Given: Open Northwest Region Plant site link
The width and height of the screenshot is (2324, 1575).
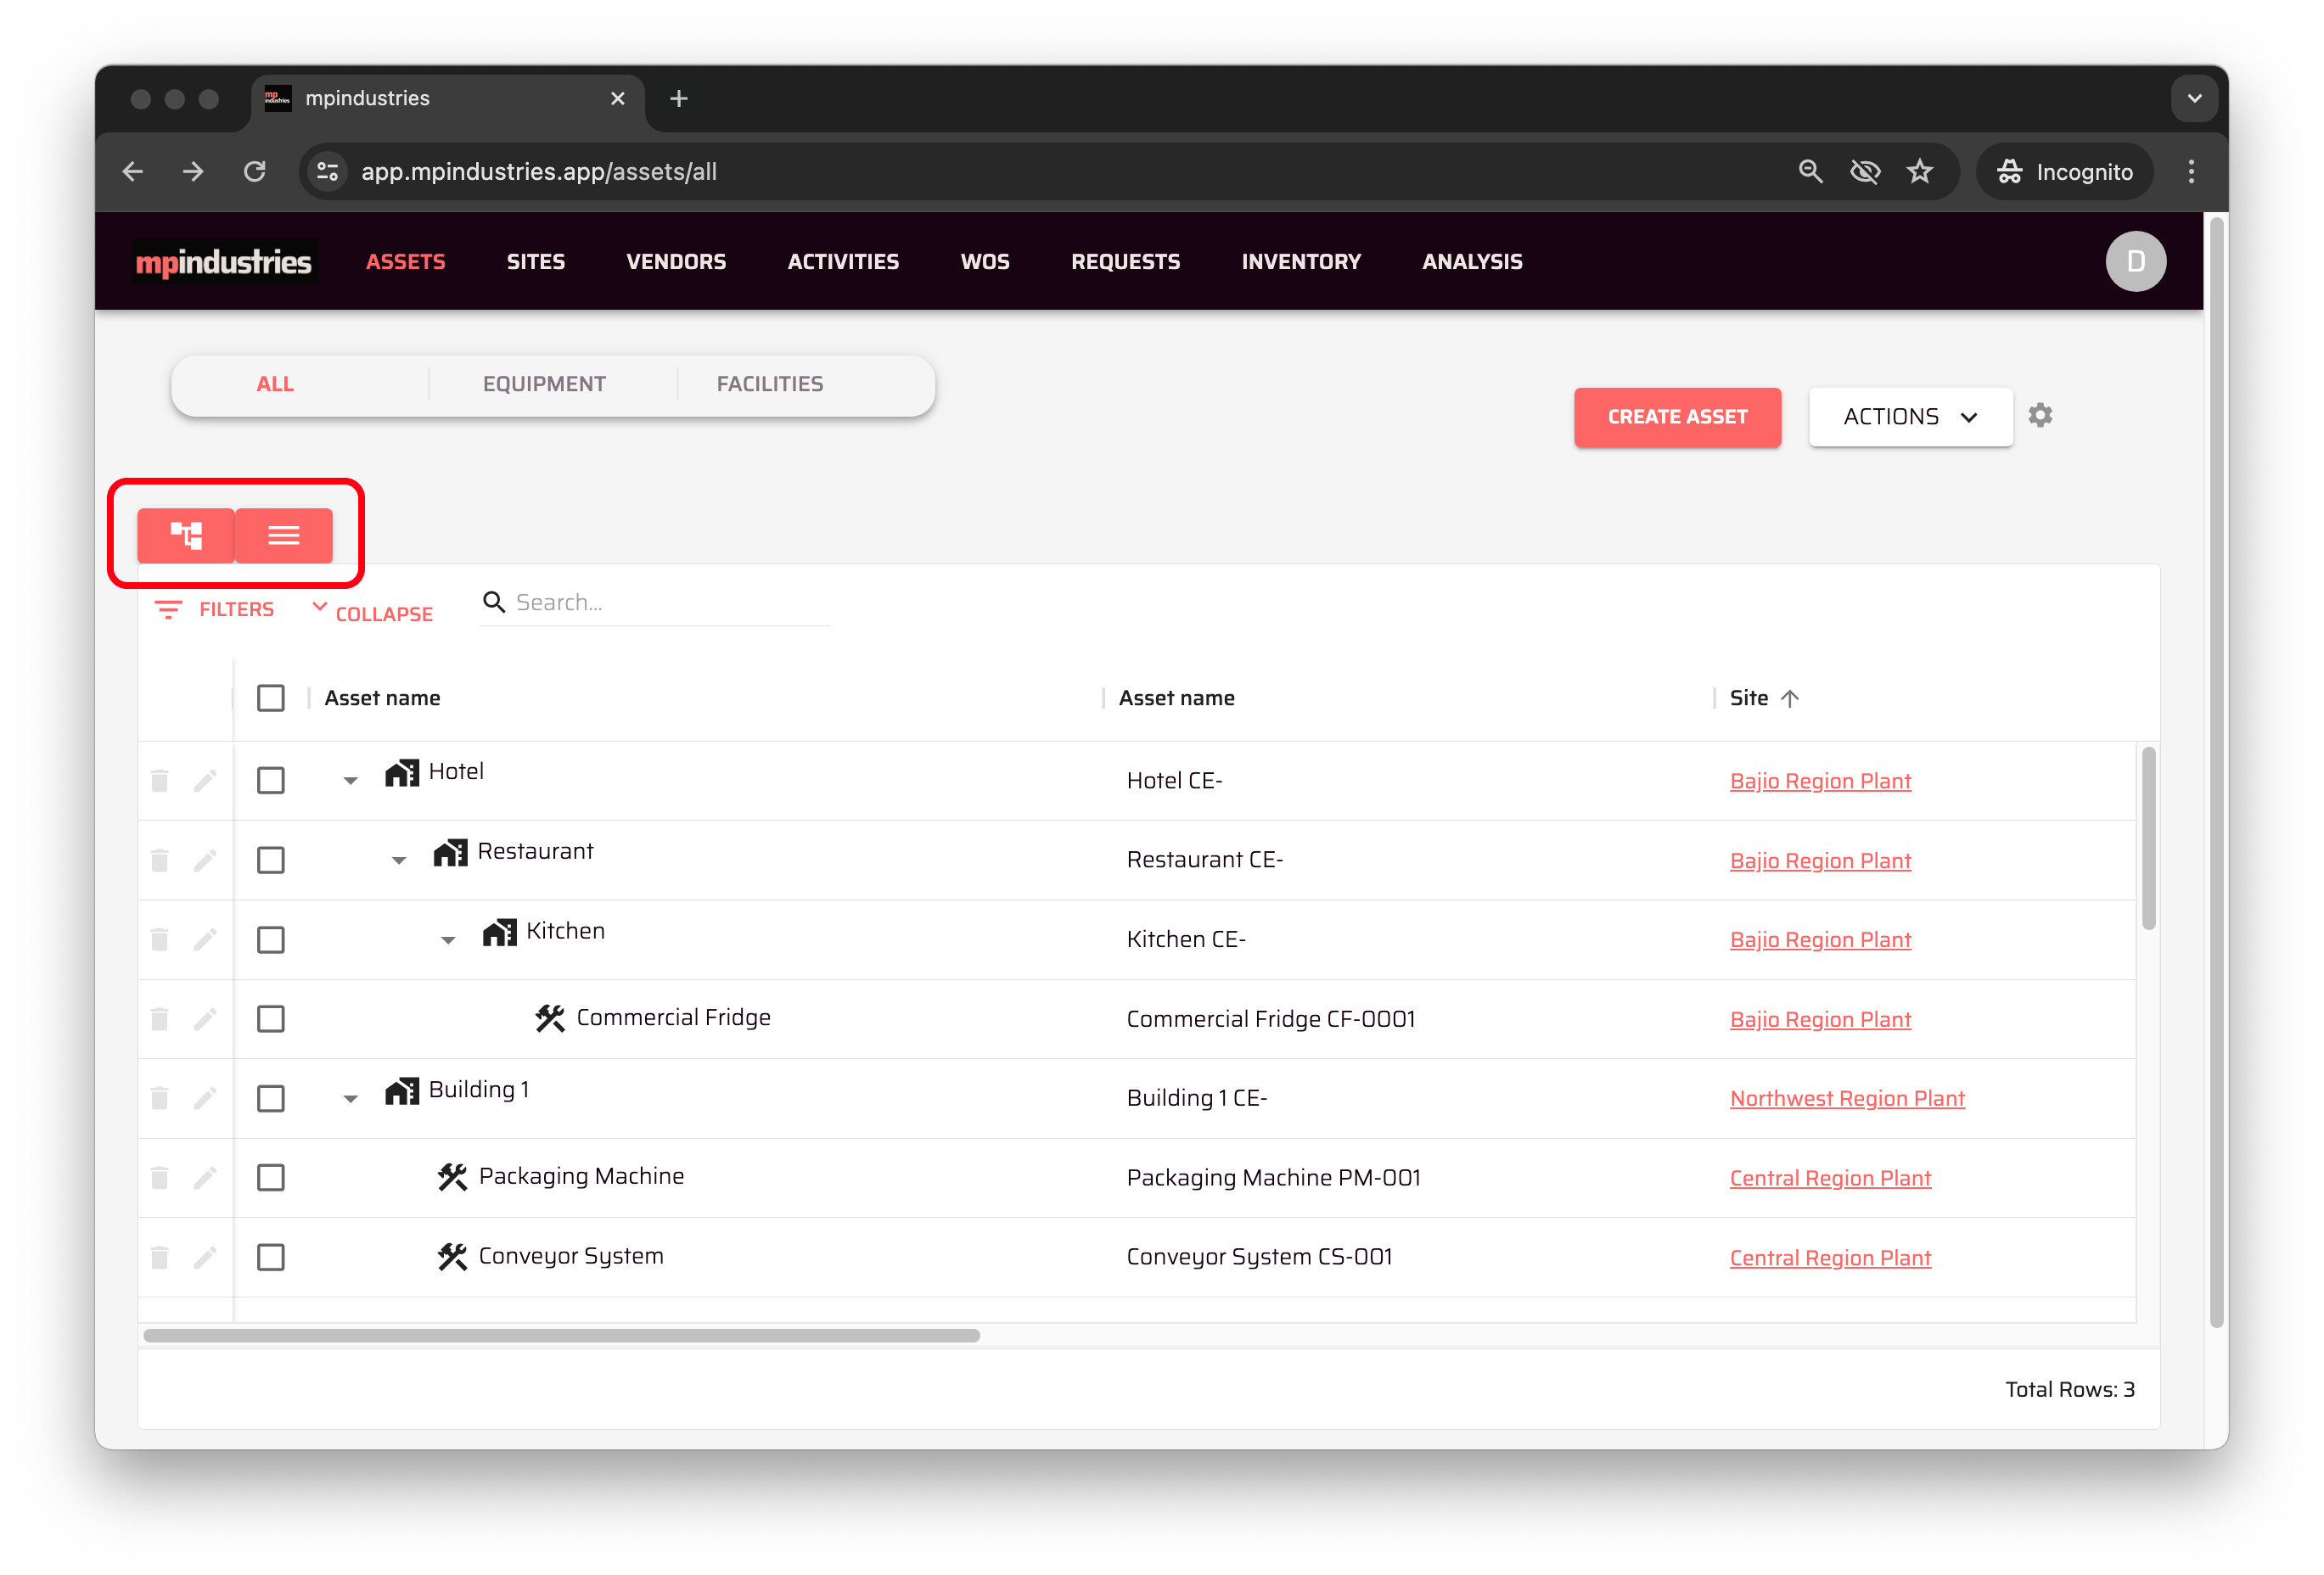Looking at the screenshot, I should (1846, 1098).
